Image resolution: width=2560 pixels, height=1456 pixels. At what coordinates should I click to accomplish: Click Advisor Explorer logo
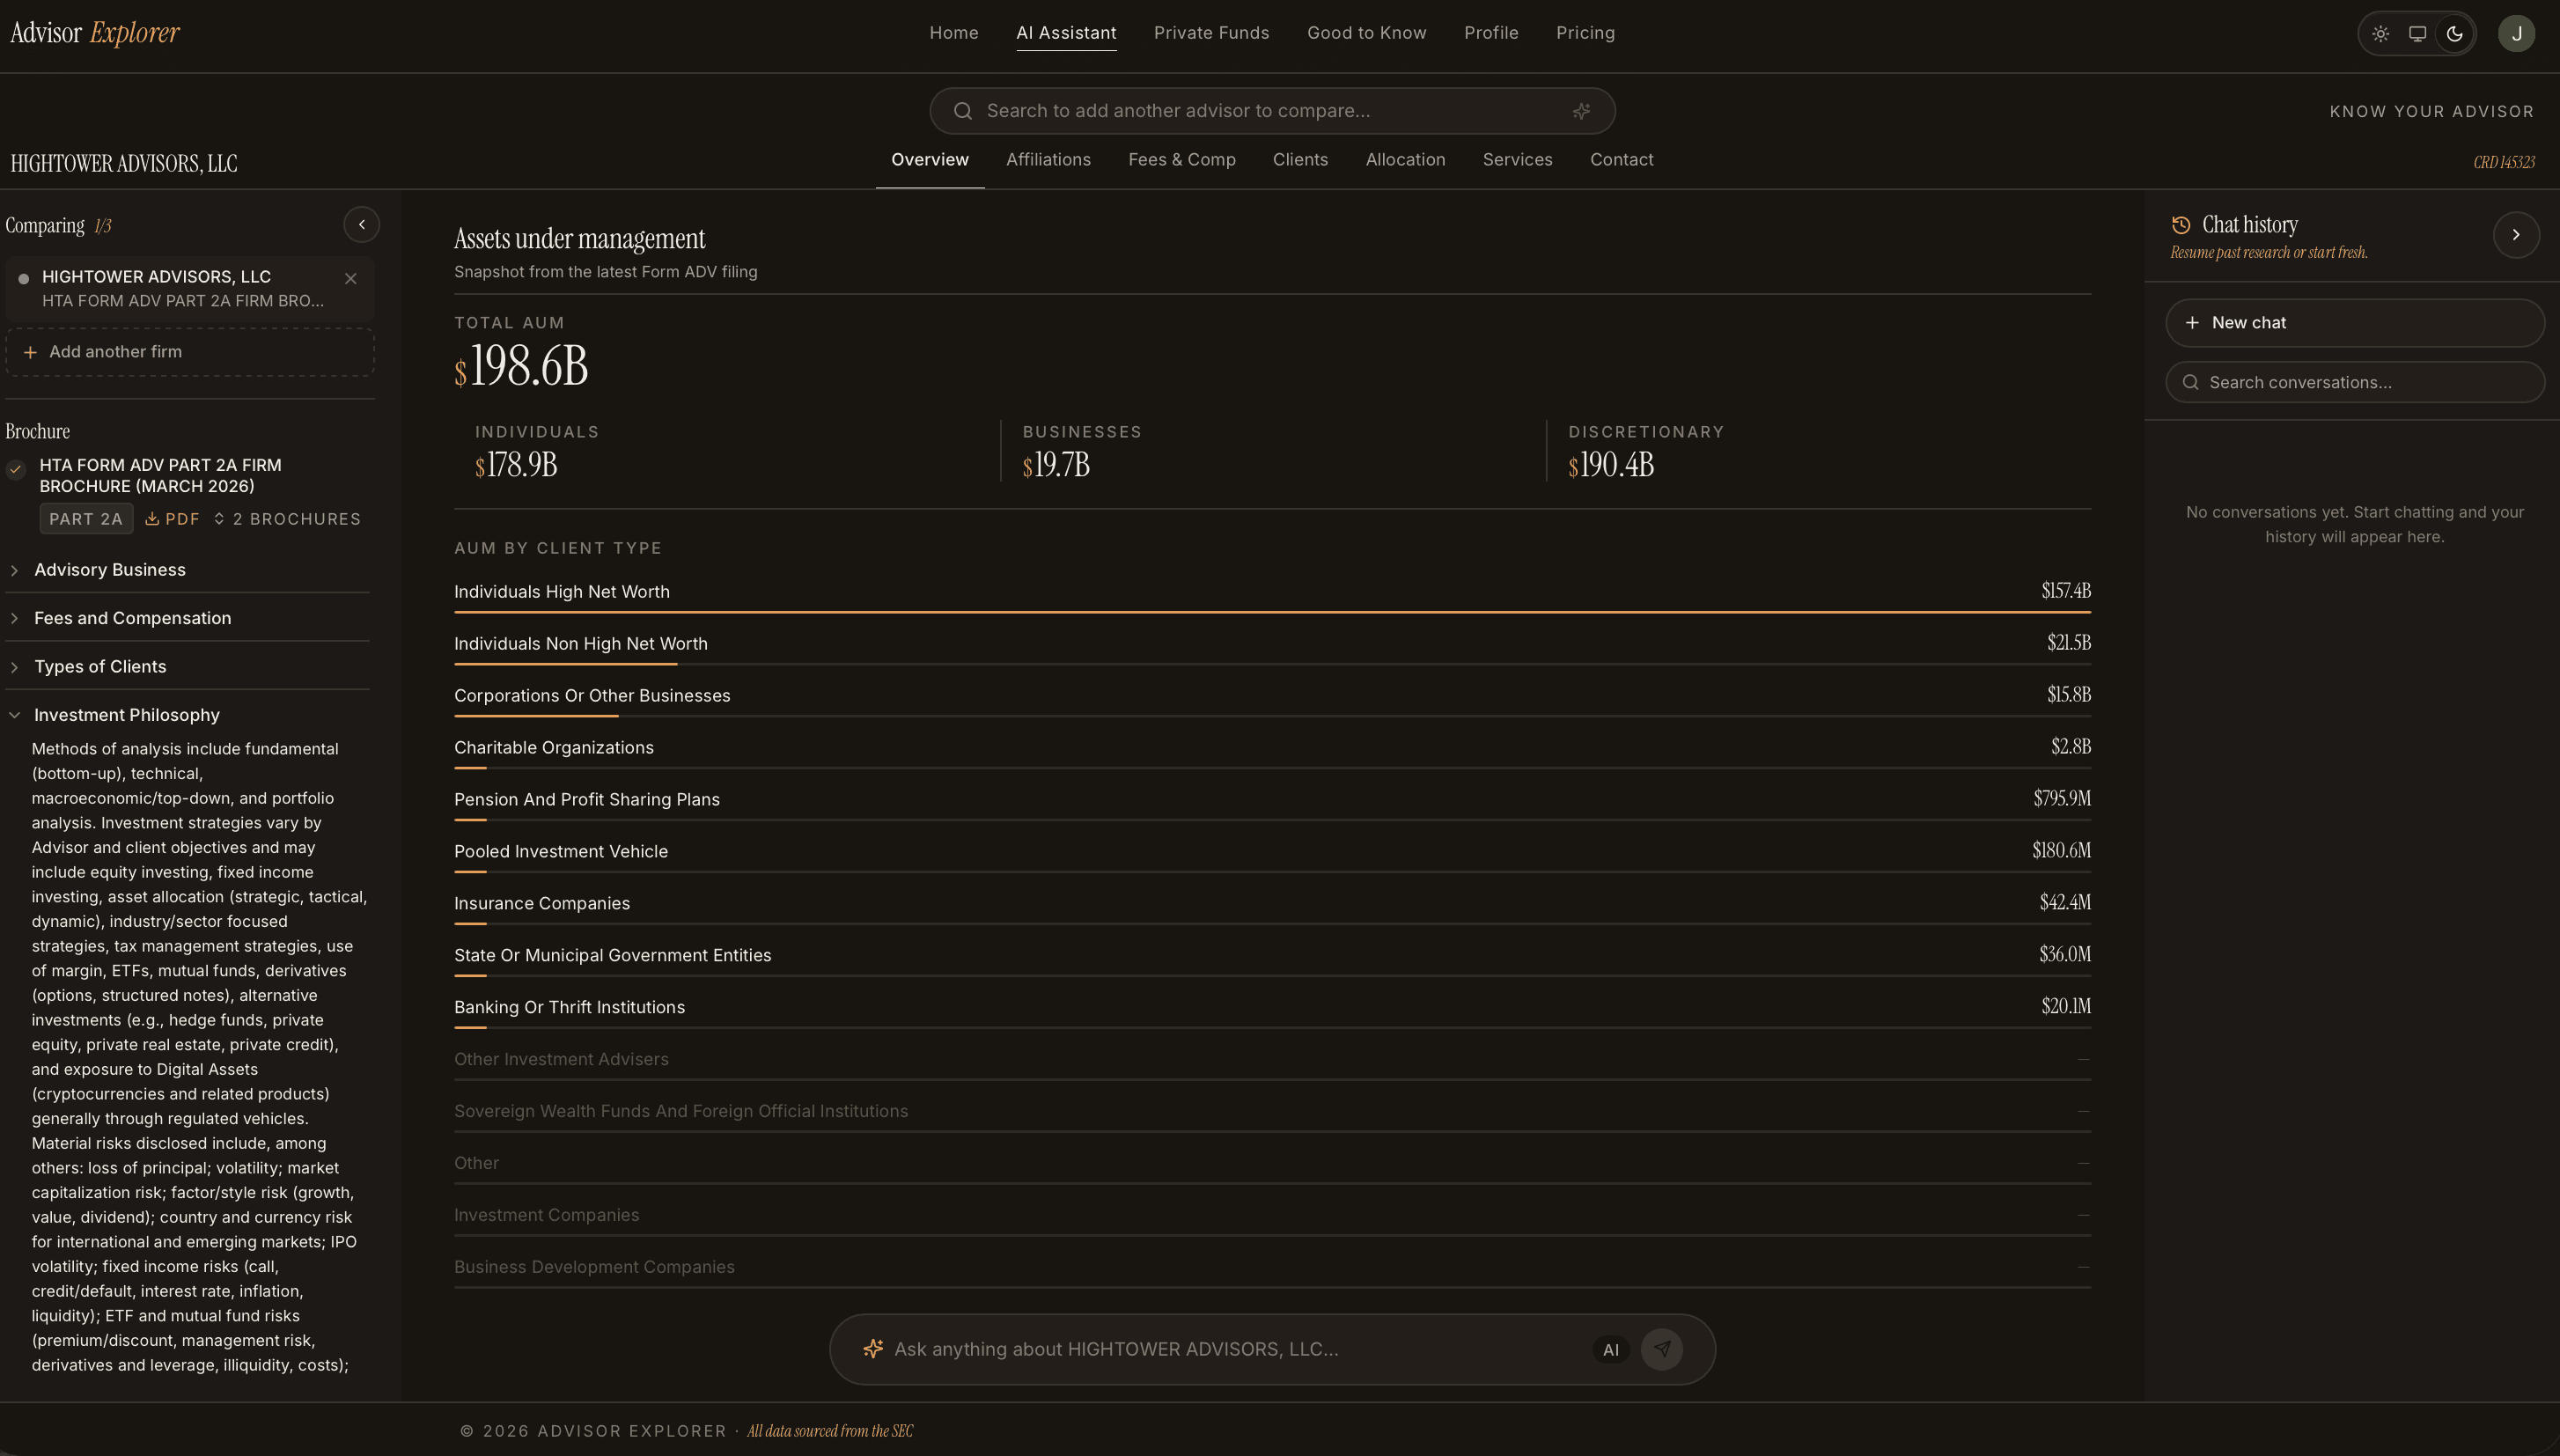(95, 33)
